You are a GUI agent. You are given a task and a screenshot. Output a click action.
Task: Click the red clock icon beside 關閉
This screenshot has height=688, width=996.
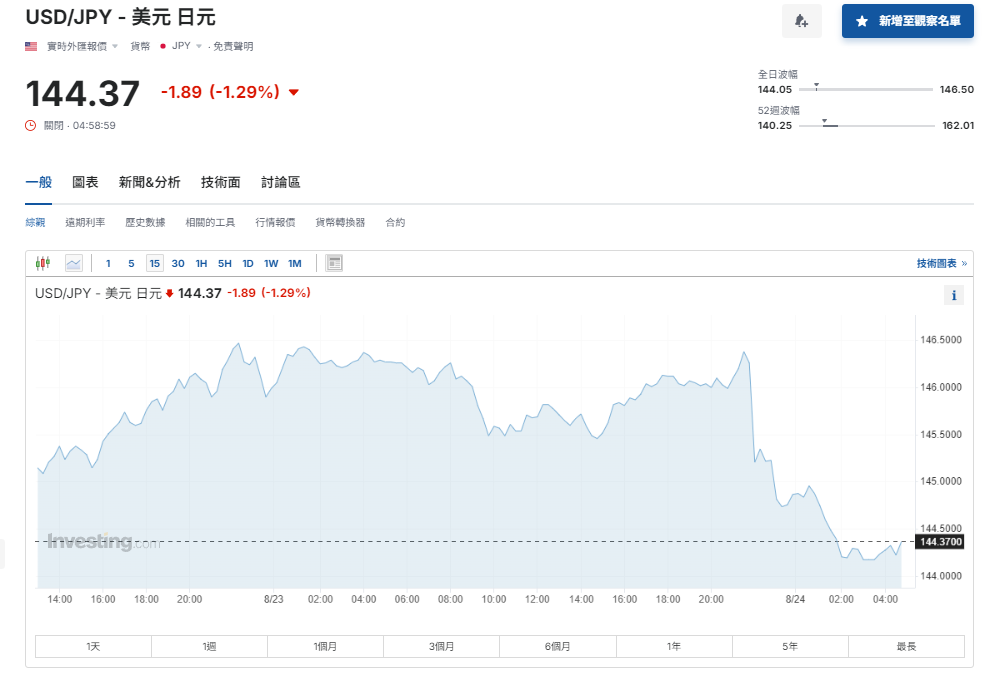31,125
